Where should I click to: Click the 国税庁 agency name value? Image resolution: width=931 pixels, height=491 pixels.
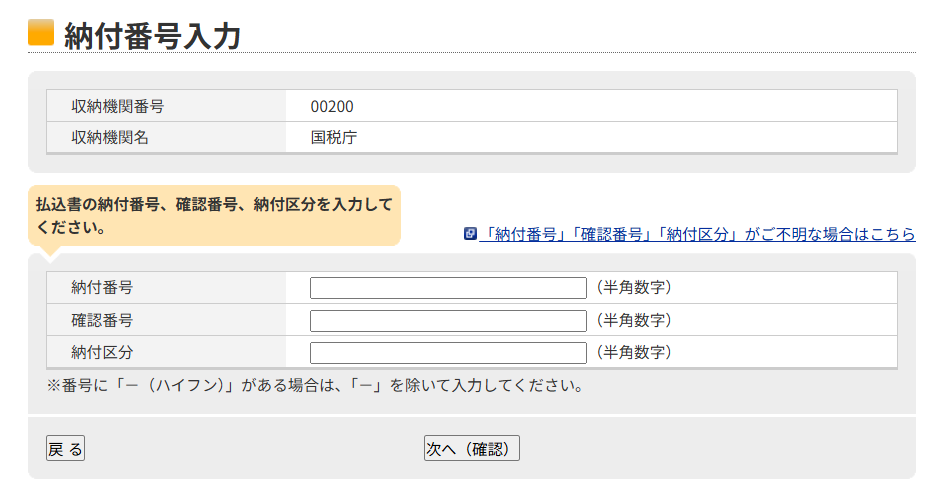[x=333, y=138]
